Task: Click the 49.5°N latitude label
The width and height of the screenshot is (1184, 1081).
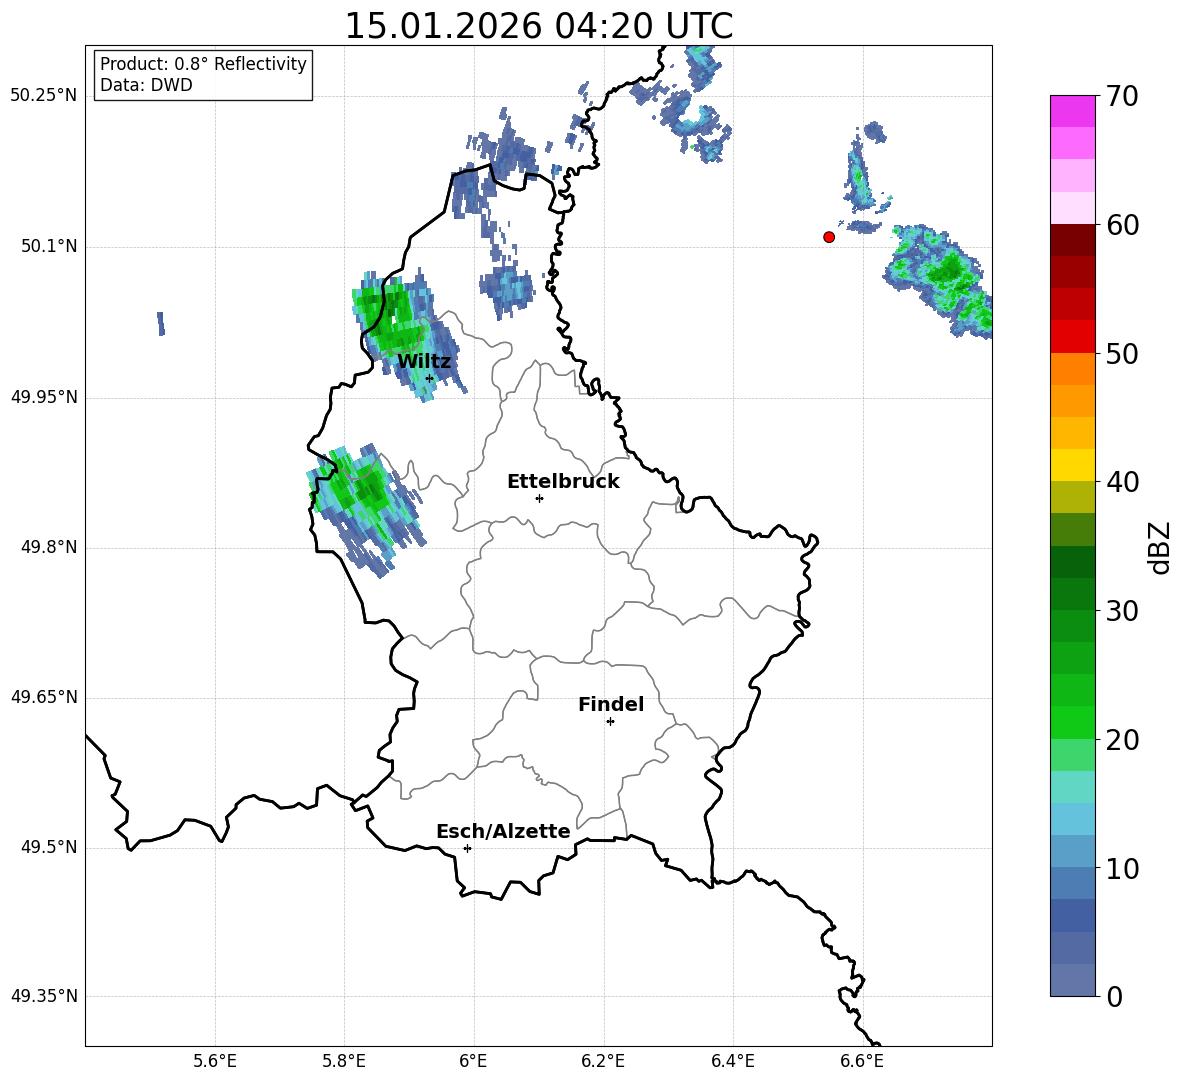Action: [x=50, y=847]
